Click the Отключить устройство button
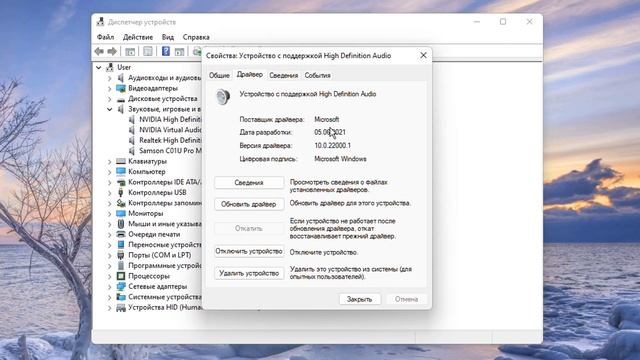The height and width of the screenshot is (360, 640). tap(249, 251)
